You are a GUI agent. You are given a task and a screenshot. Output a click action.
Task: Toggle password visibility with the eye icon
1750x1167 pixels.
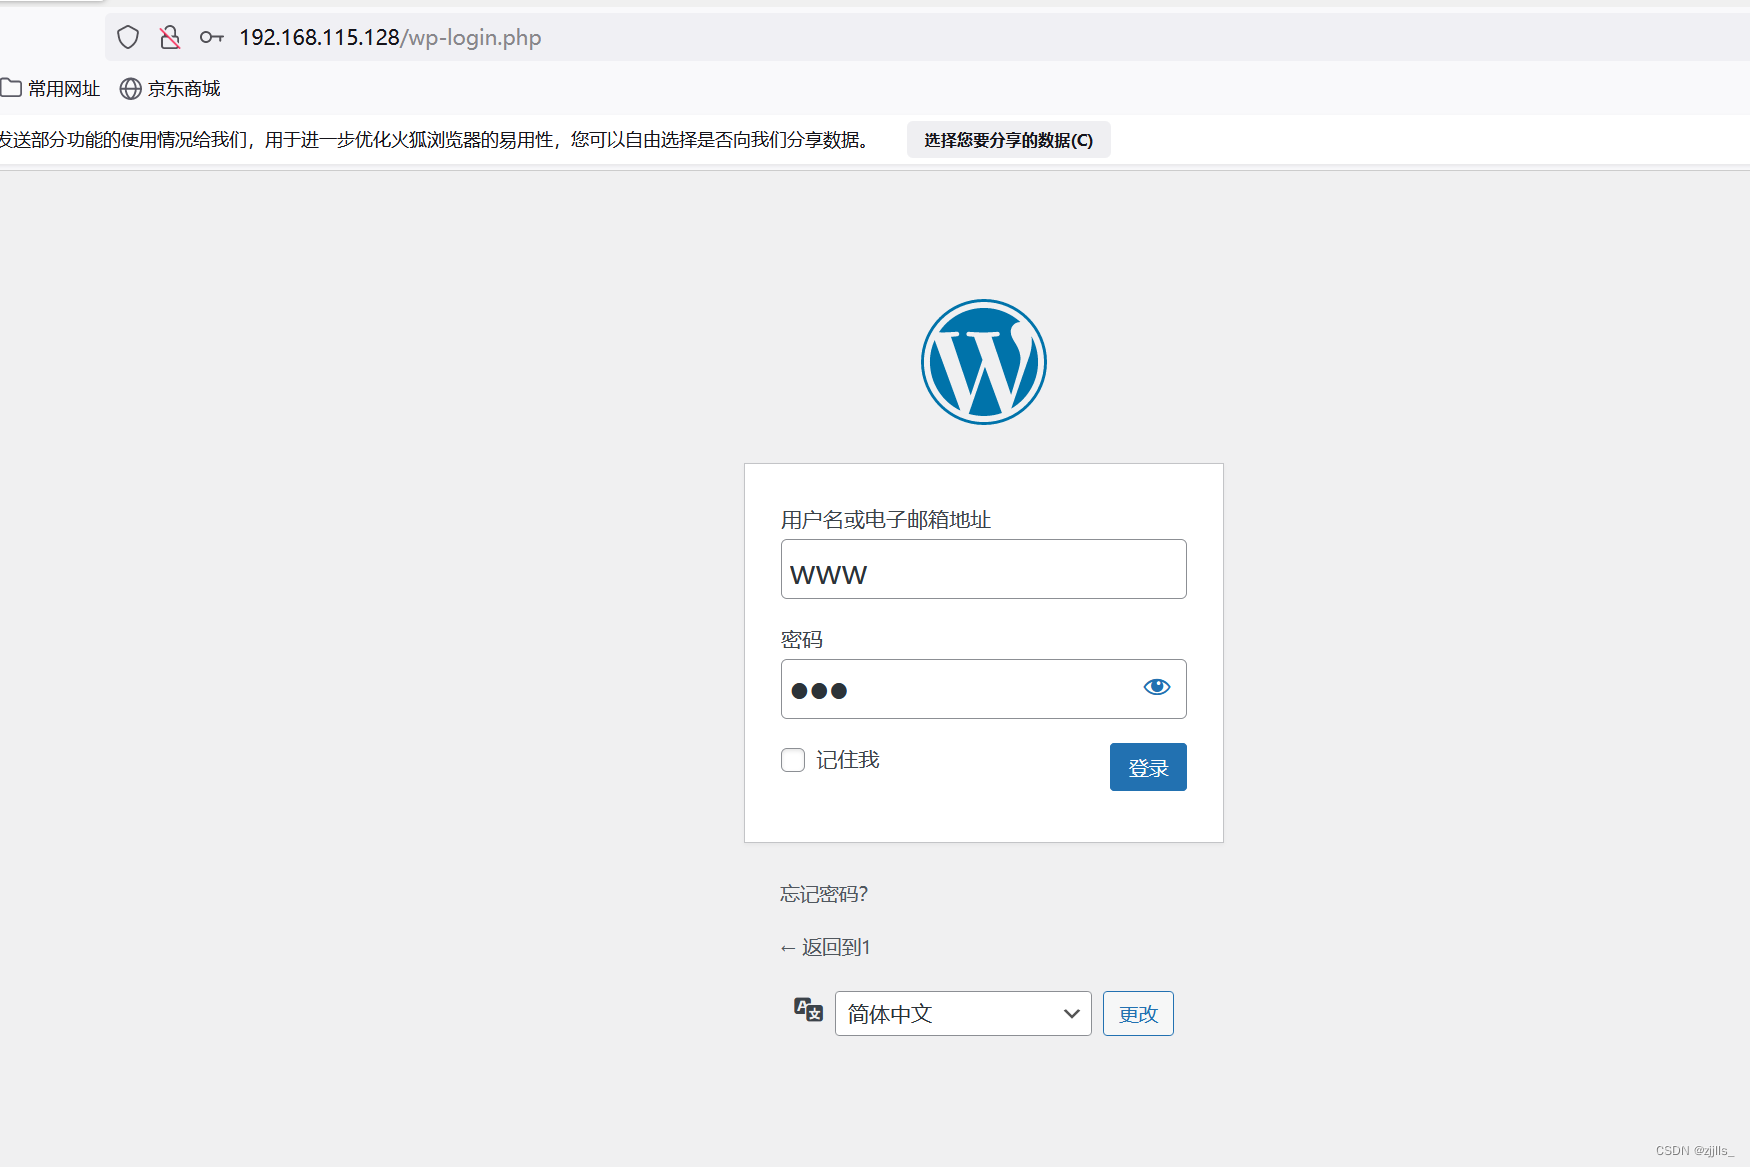(1156, 687)
